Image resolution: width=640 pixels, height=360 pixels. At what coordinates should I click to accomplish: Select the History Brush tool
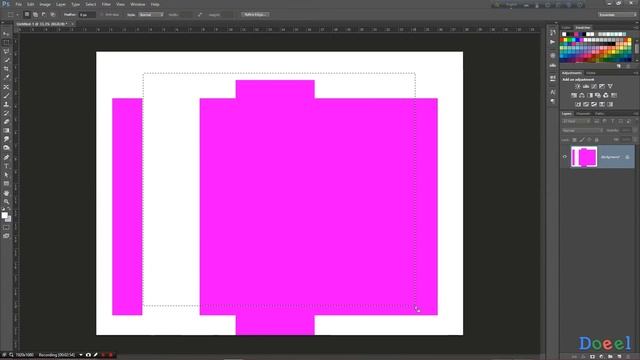coord(6,113)
